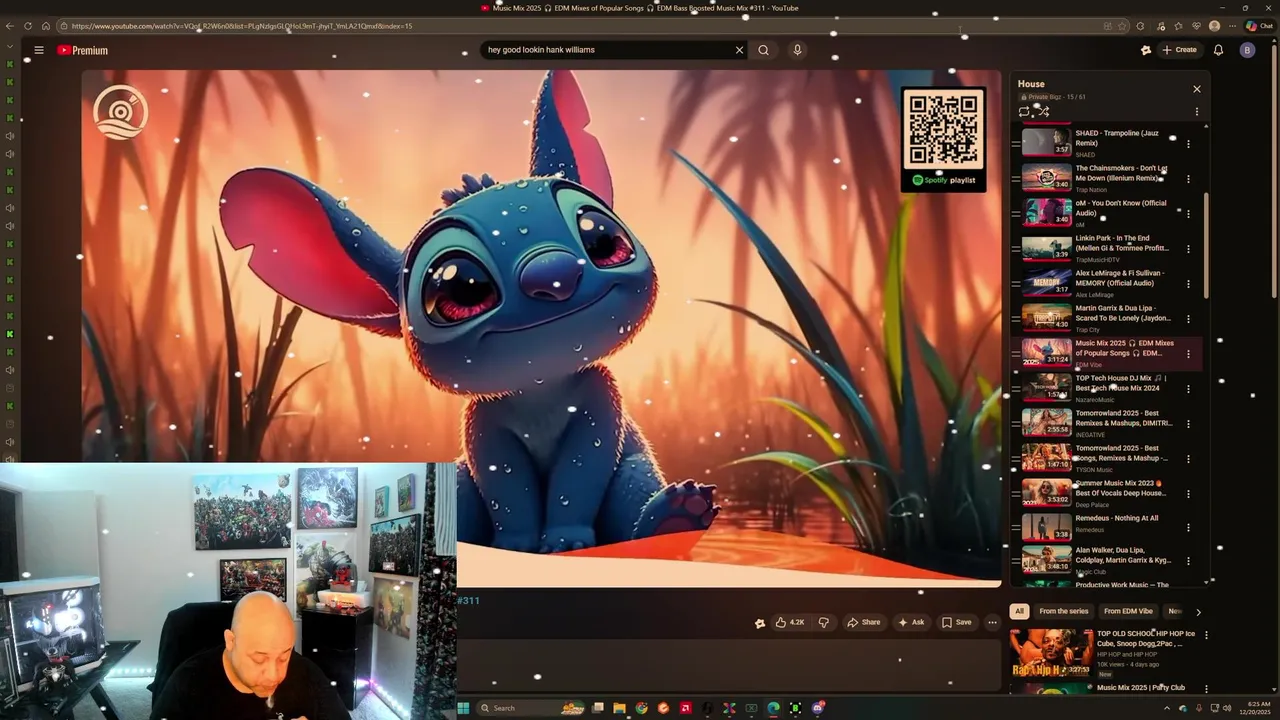Screen dimensions: 1280x720
Task: Close the House playlist panel
Action: (x=1196, y=89)
